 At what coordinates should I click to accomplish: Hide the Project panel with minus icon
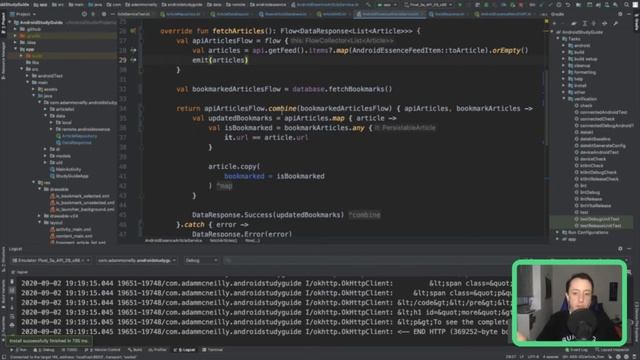[112, 14]
